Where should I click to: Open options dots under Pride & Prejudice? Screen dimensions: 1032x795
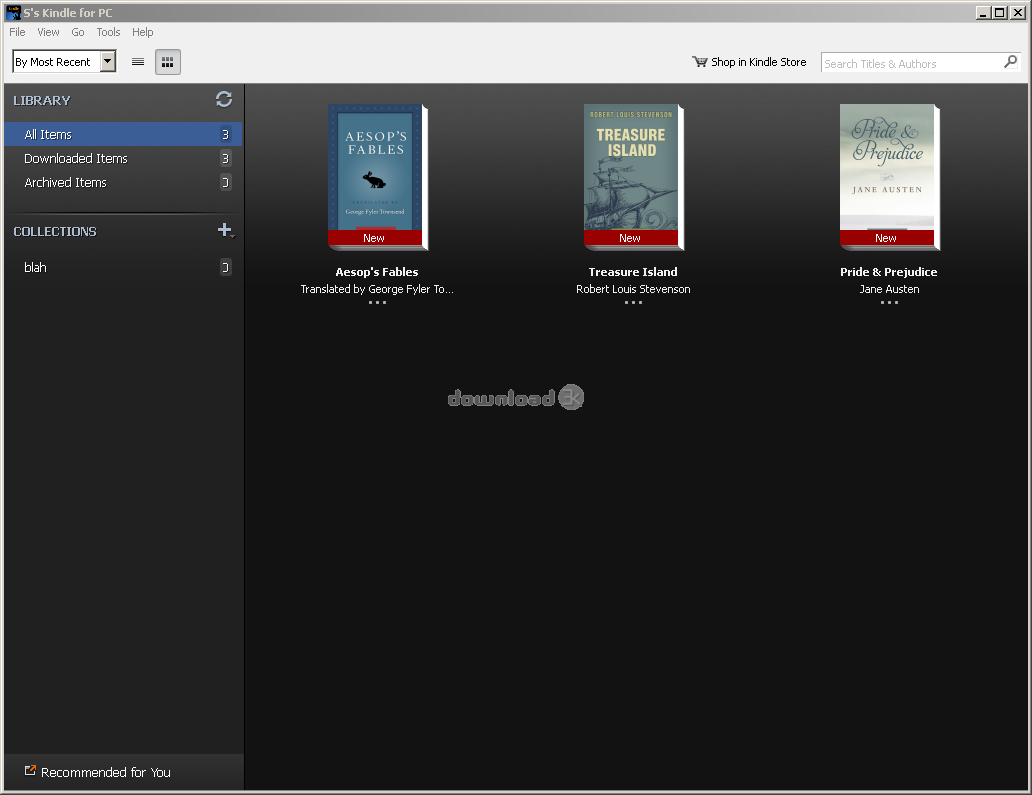[x=889, y=303]
